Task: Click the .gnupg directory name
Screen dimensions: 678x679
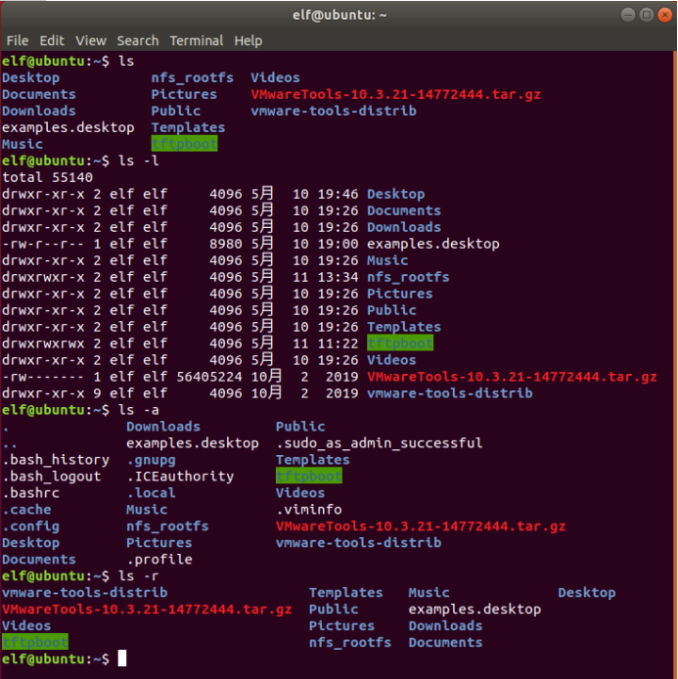Action: [x=151, y=460]
